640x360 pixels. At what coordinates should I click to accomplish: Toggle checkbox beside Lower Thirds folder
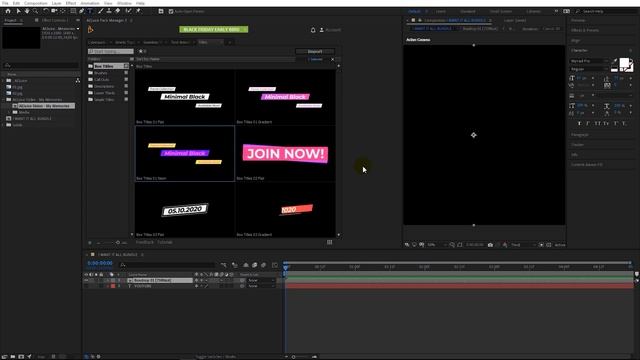point(126,93)
